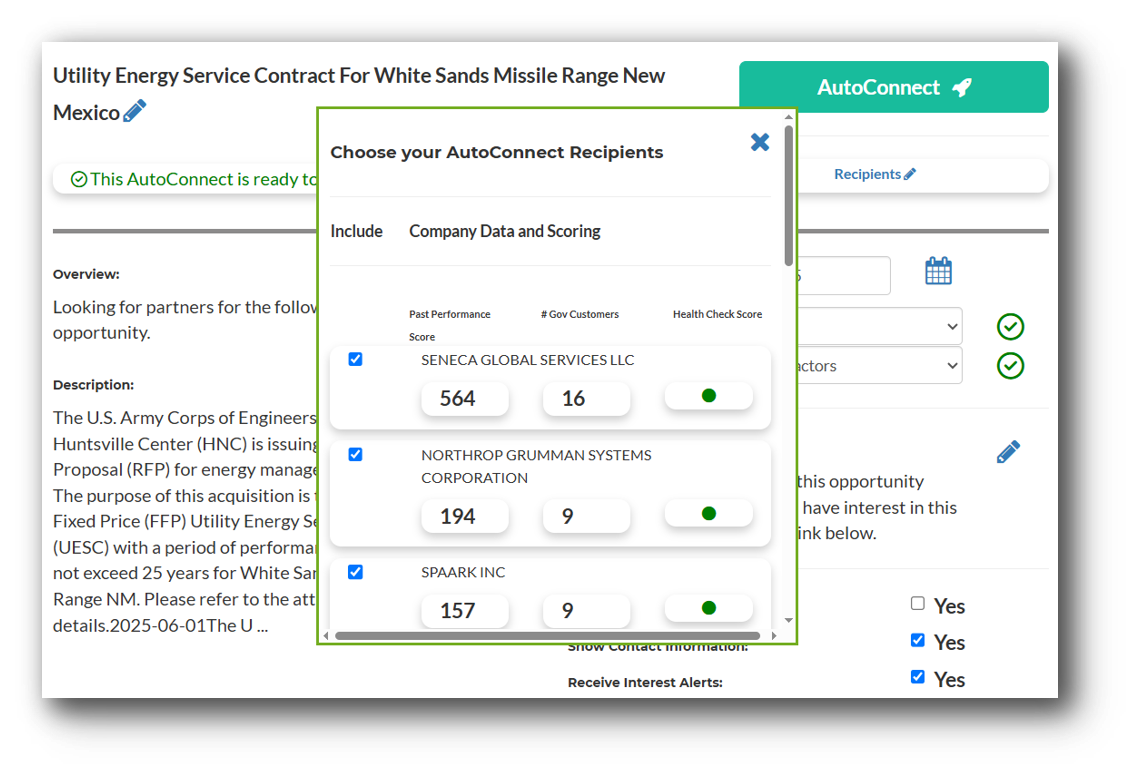1142x782 pixels.
Task: Click the pencil icon beside the opportunity title
Action: pos(135,111)
